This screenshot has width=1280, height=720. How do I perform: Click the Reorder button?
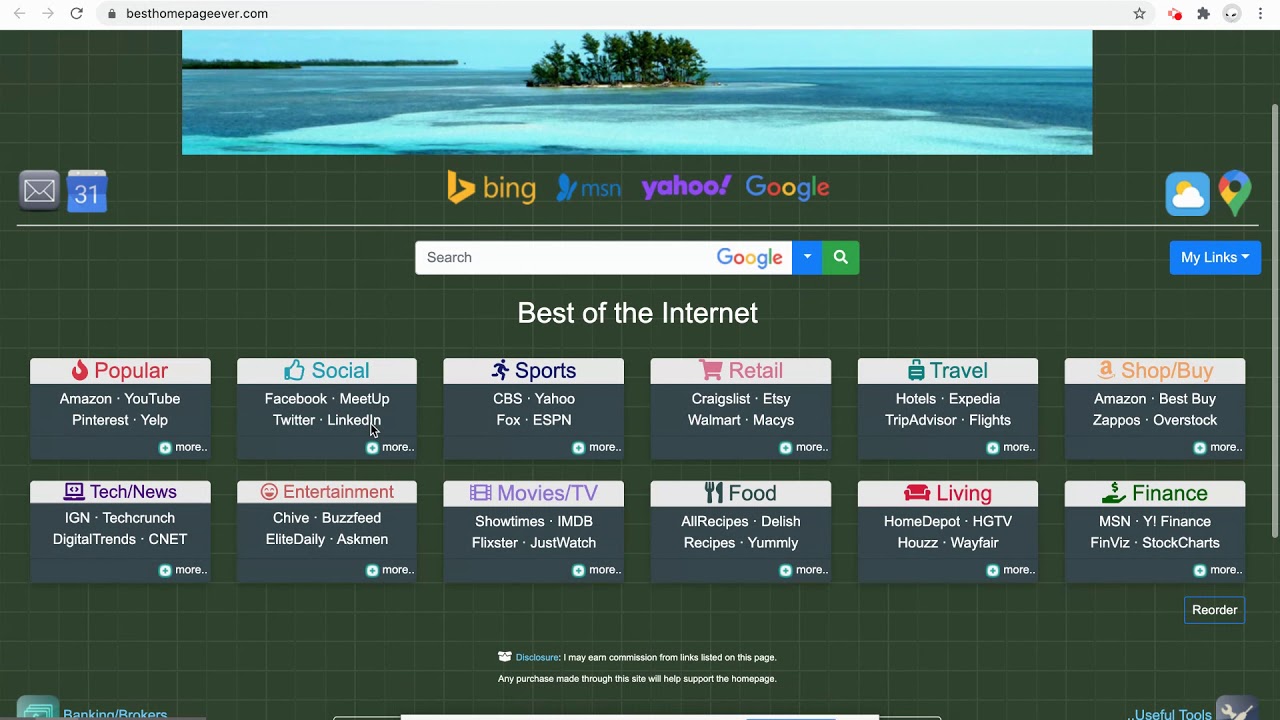pos(1214,610)
